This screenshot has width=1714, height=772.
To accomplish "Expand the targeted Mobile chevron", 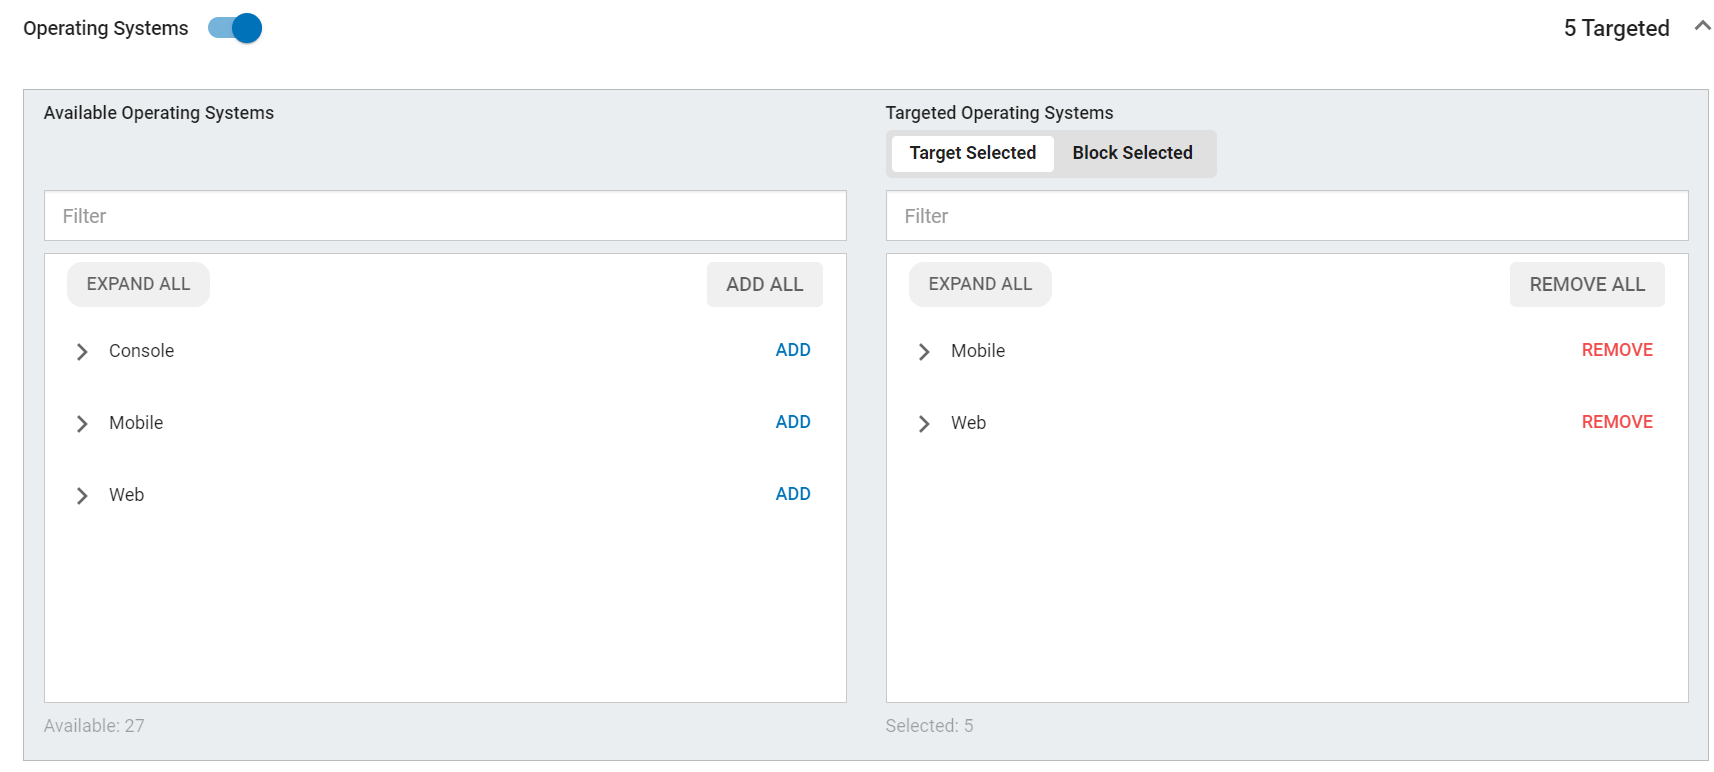I will point(924,352).
